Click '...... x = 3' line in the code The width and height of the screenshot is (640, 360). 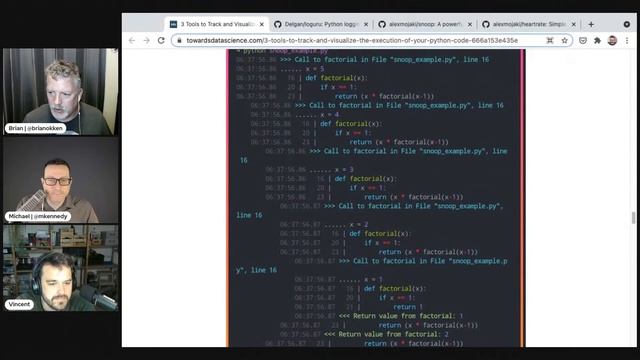[x=331, y=169]
